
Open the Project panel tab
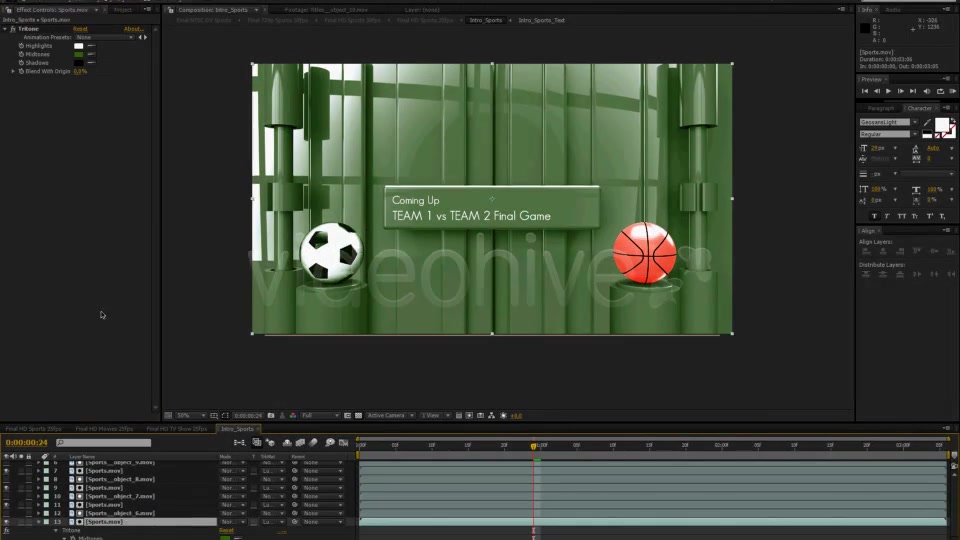pyautogui.click(x=122, y=10)
